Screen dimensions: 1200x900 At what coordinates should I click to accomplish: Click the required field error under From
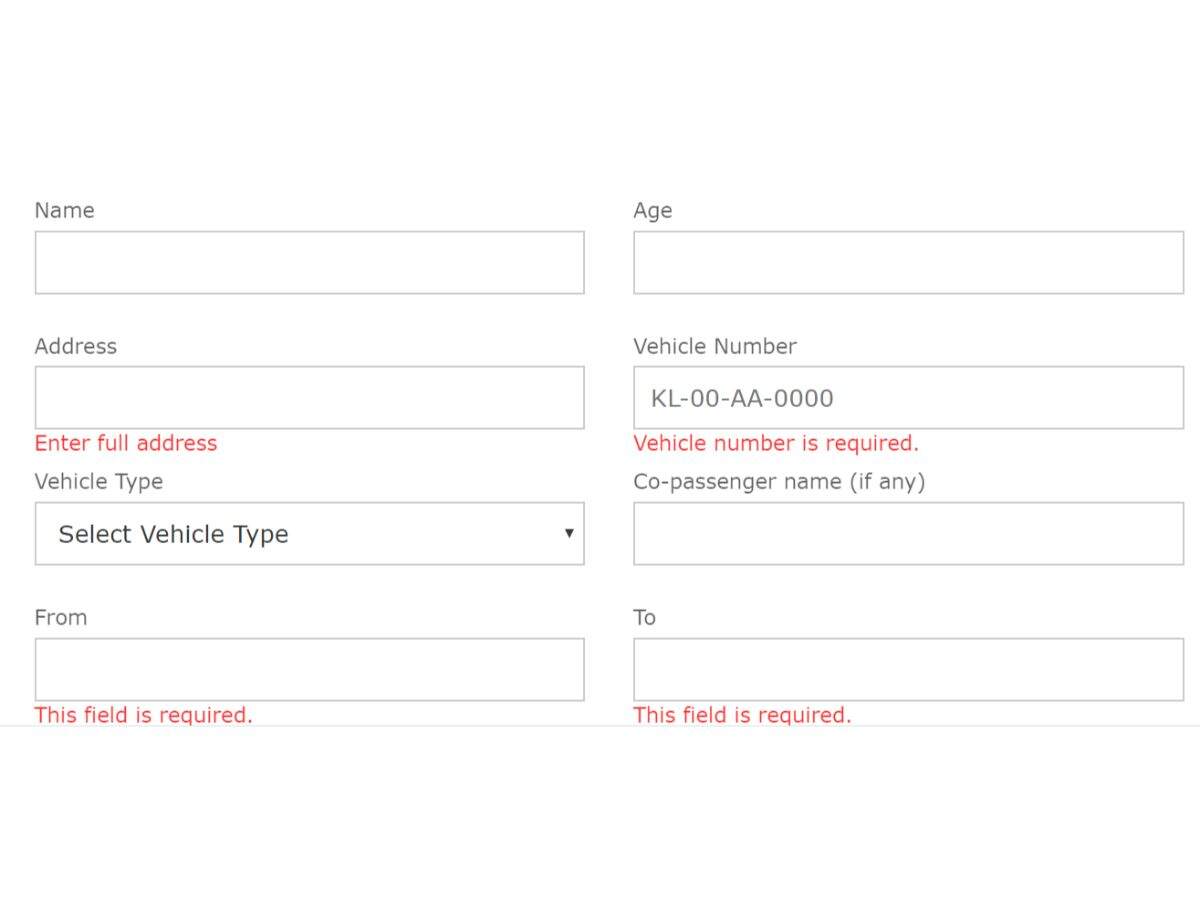coord(143,715)
